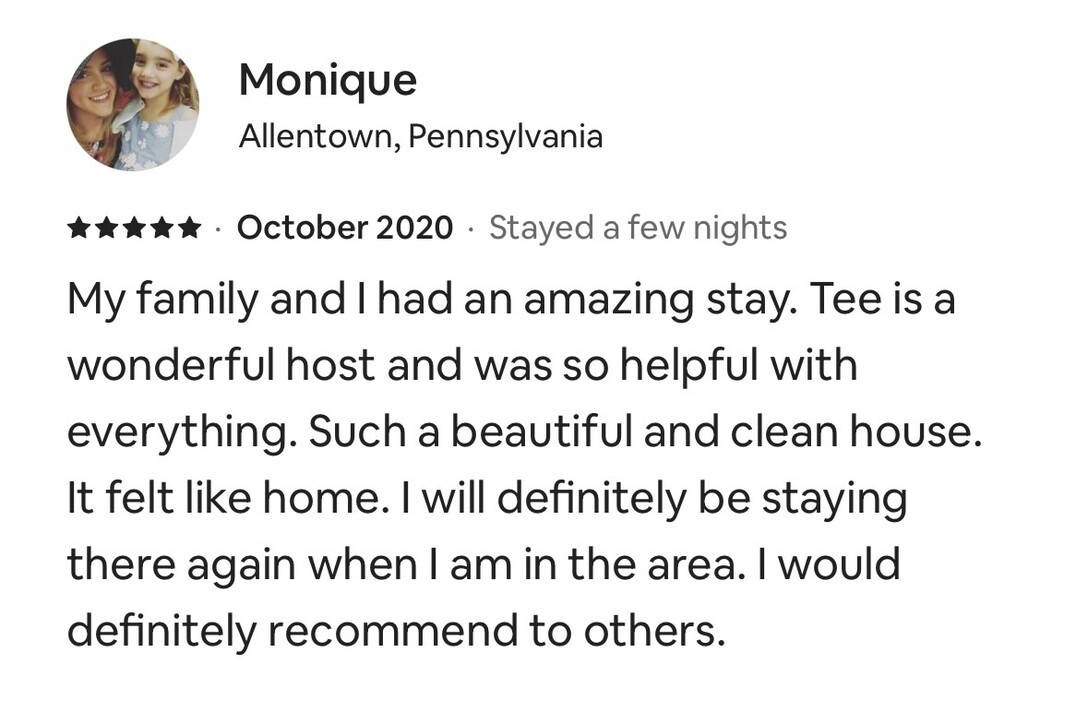
Task: Select the fifth rating star
Action: tap(187, 229)
